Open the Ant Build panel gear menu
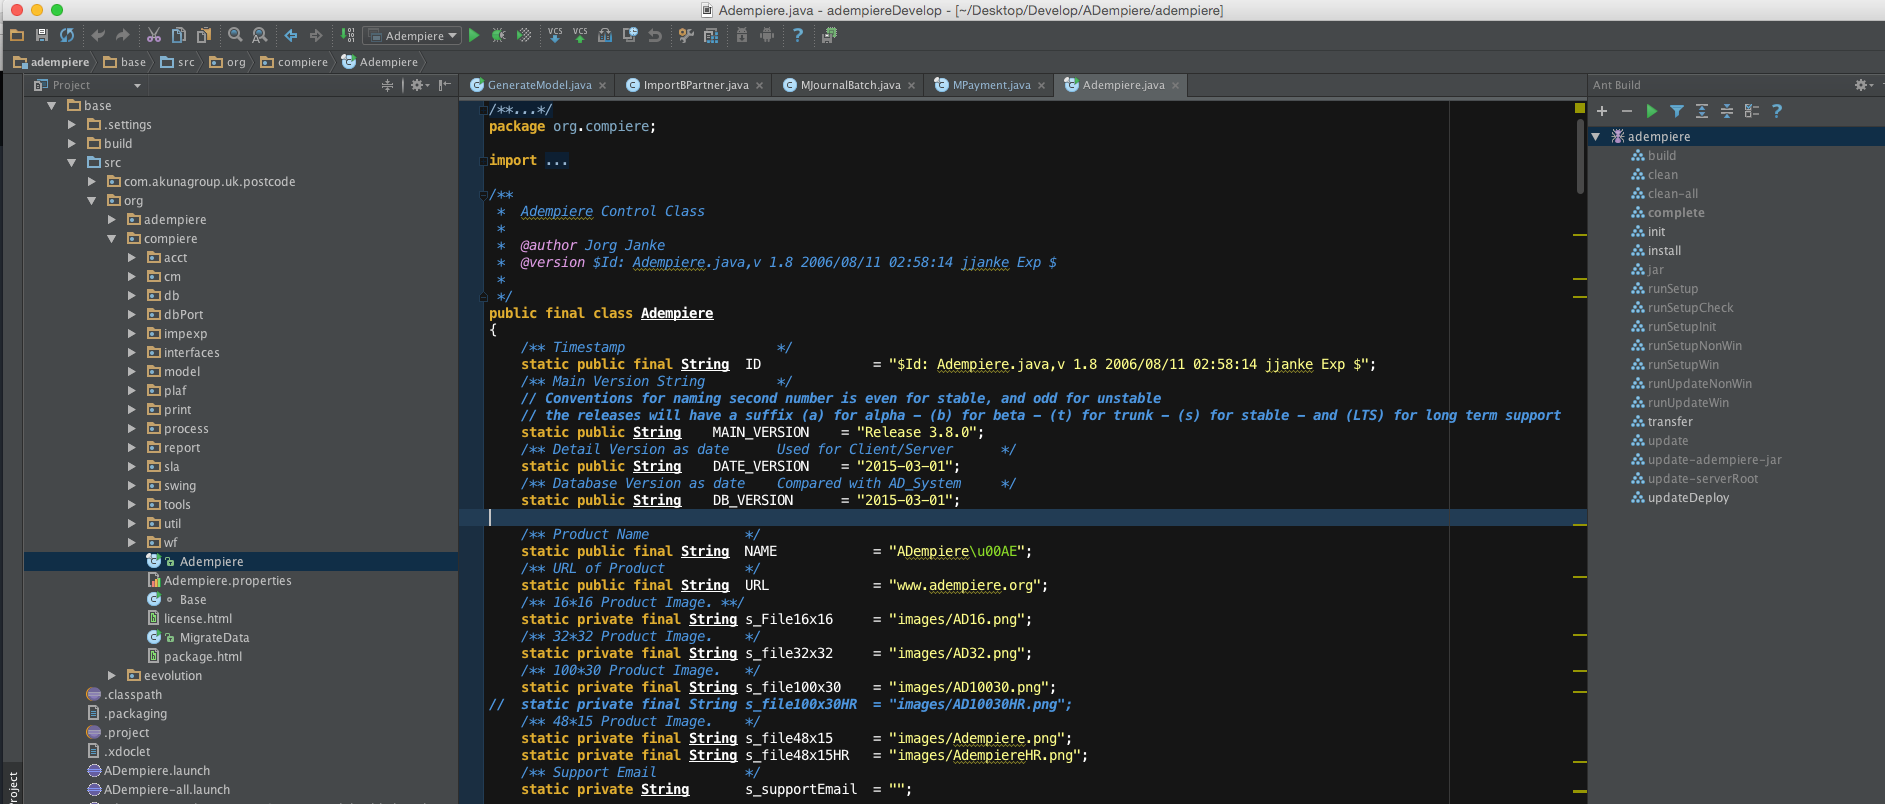This screenshot has width=1885, height=804. click(1864, 85)
